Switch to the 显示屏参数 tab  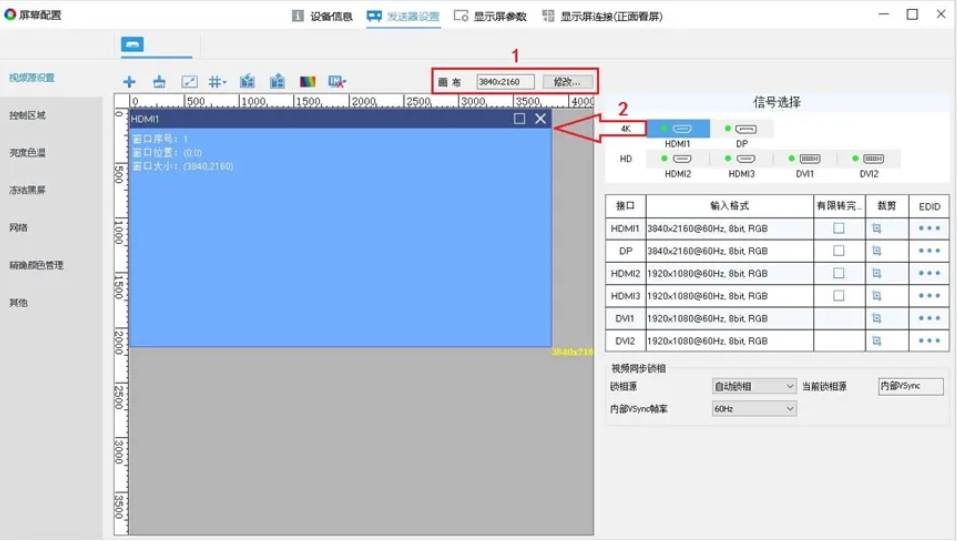pyautogui.click(x=490, y=16)
